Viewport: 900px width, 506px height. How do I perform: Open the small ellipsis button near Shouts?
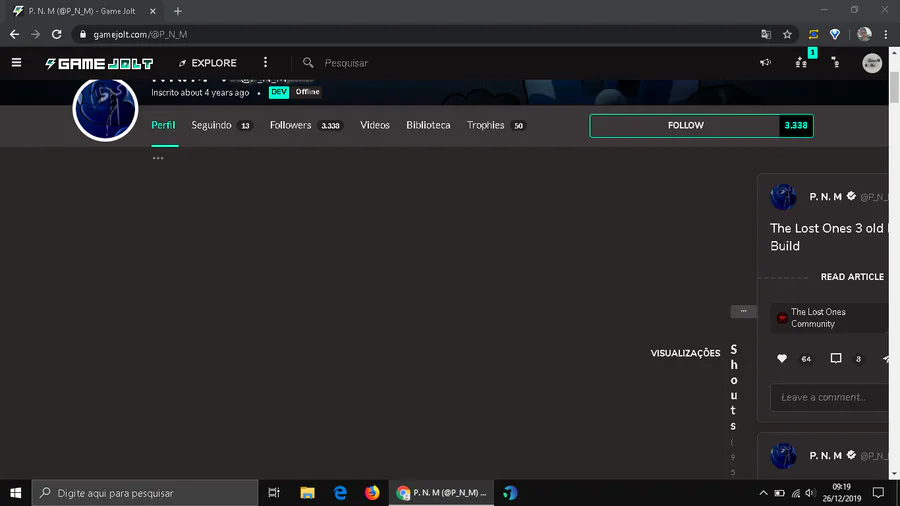[743, 312]
